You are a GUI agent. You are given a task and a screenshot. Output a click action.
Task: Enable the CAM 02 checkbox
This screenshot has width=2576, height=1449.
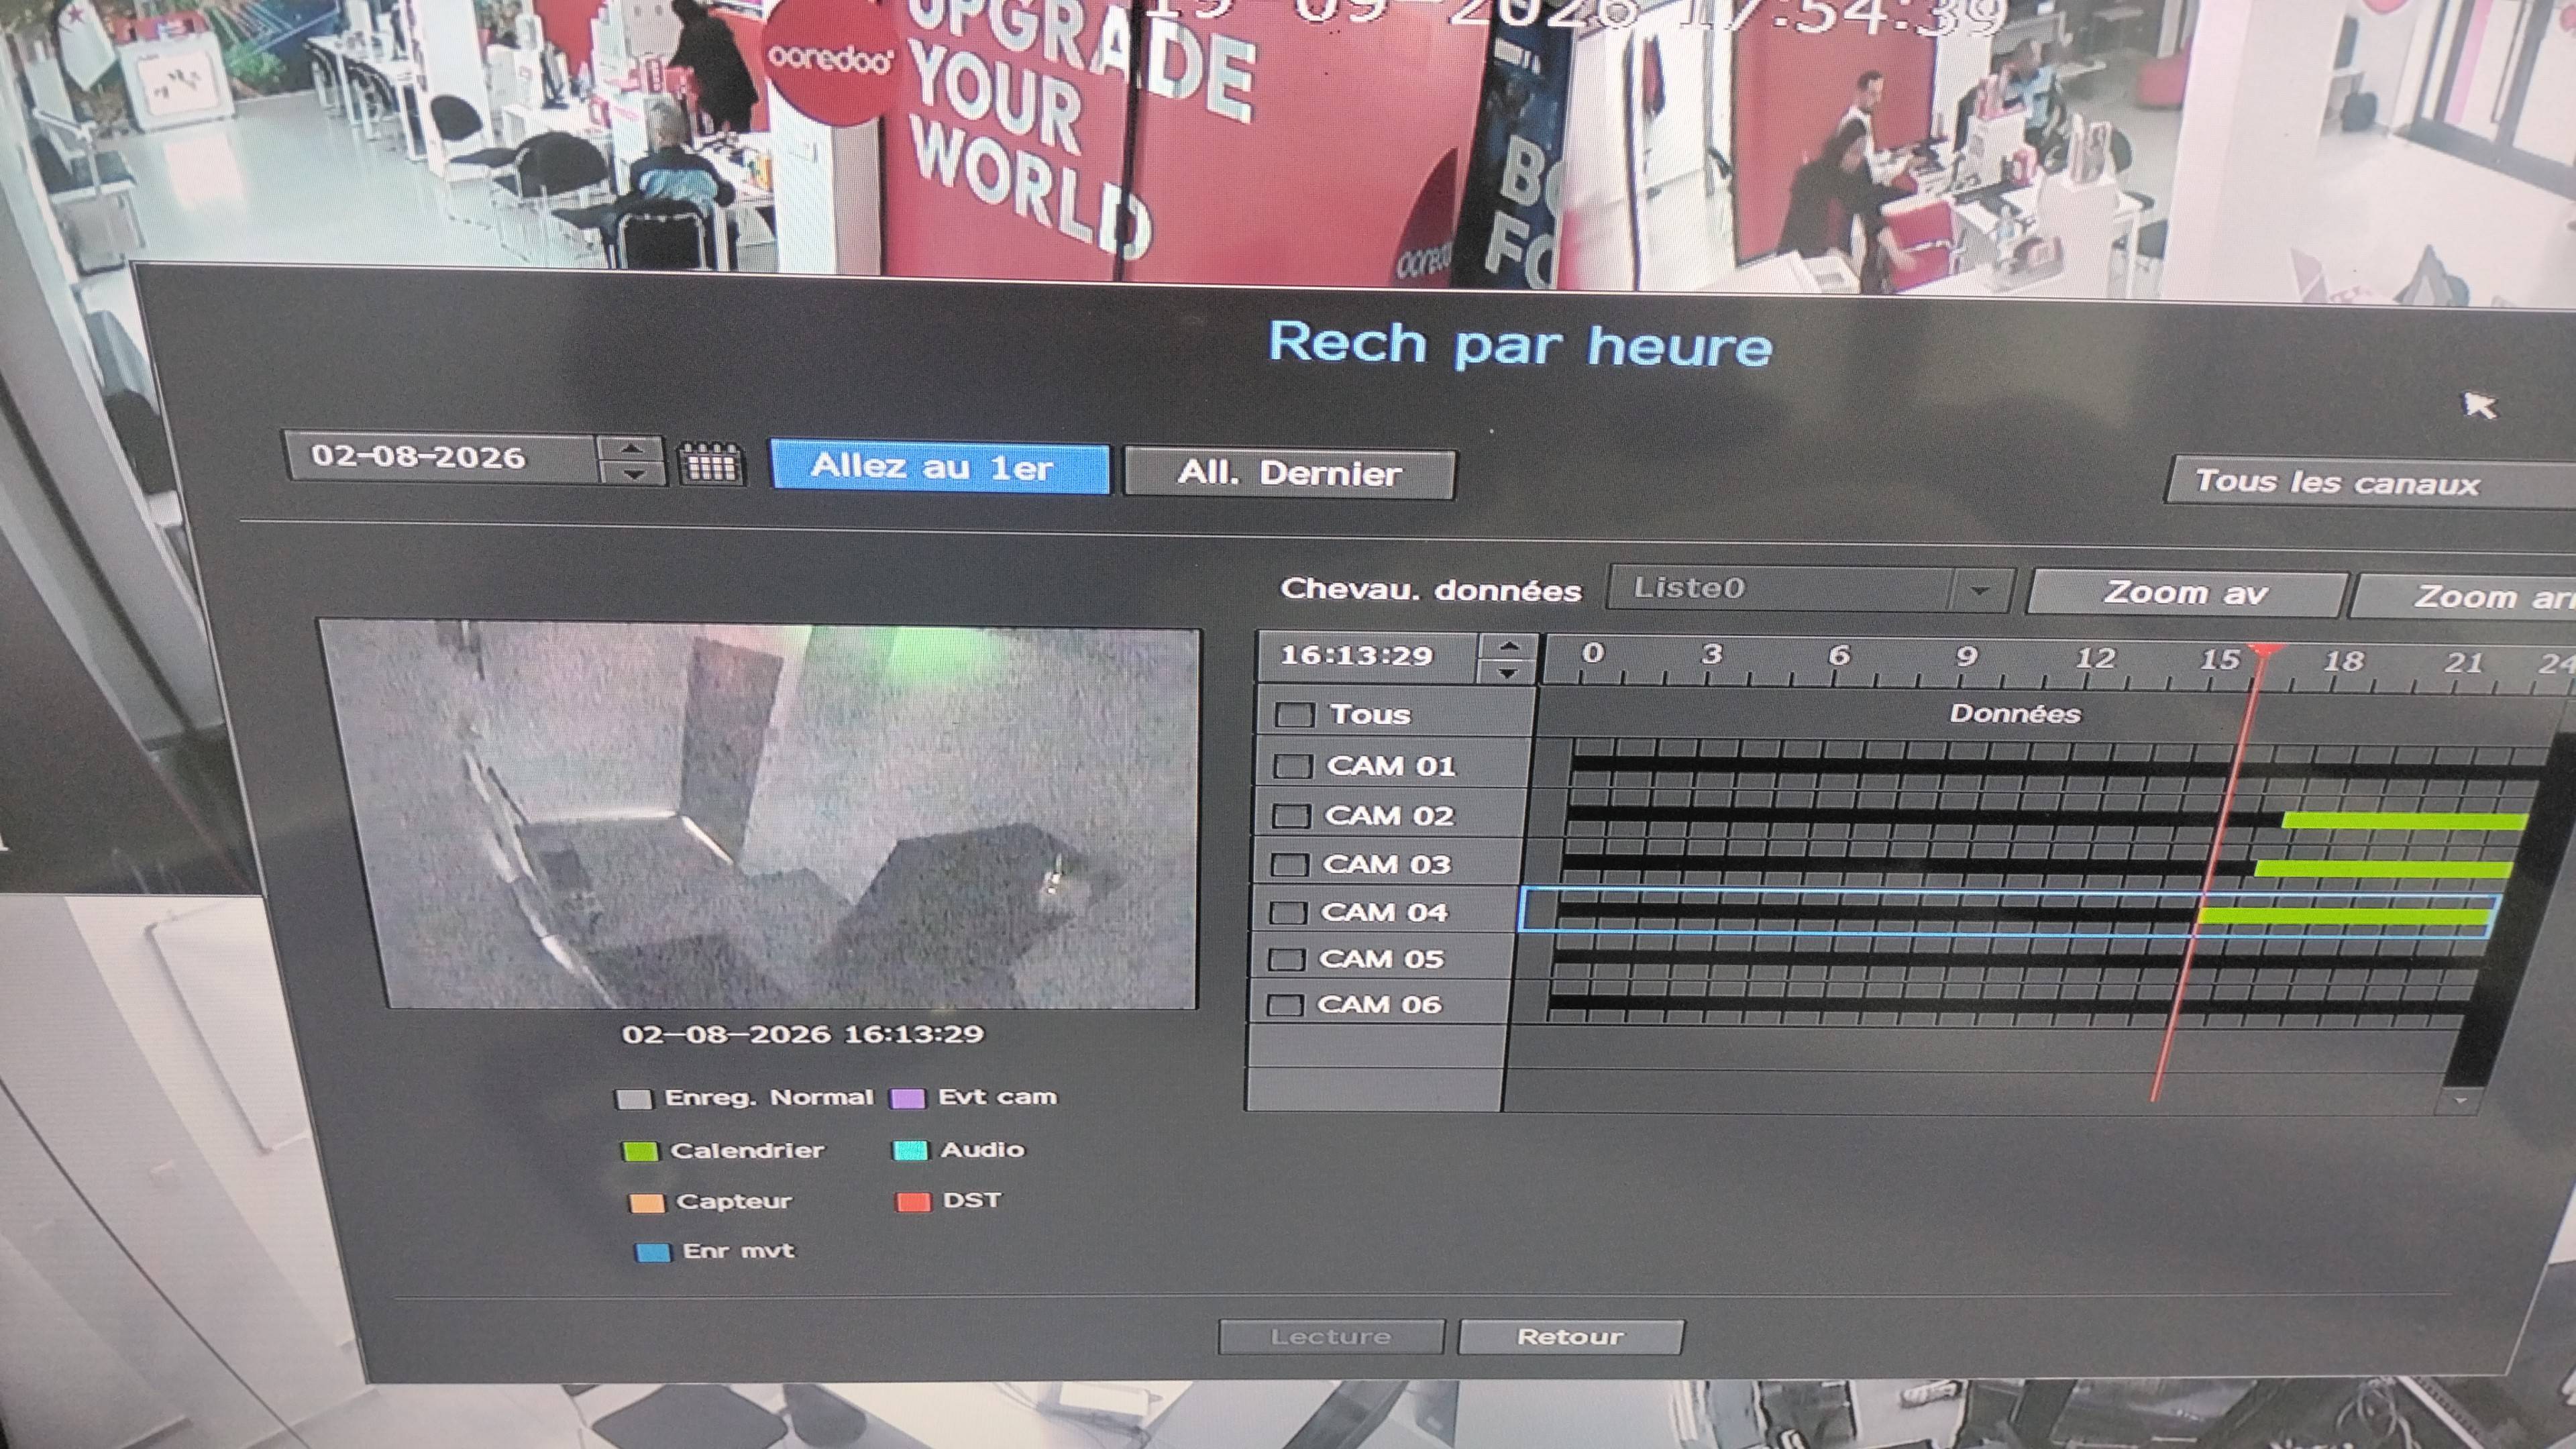pyautogui.click(x=1290, y=815)
